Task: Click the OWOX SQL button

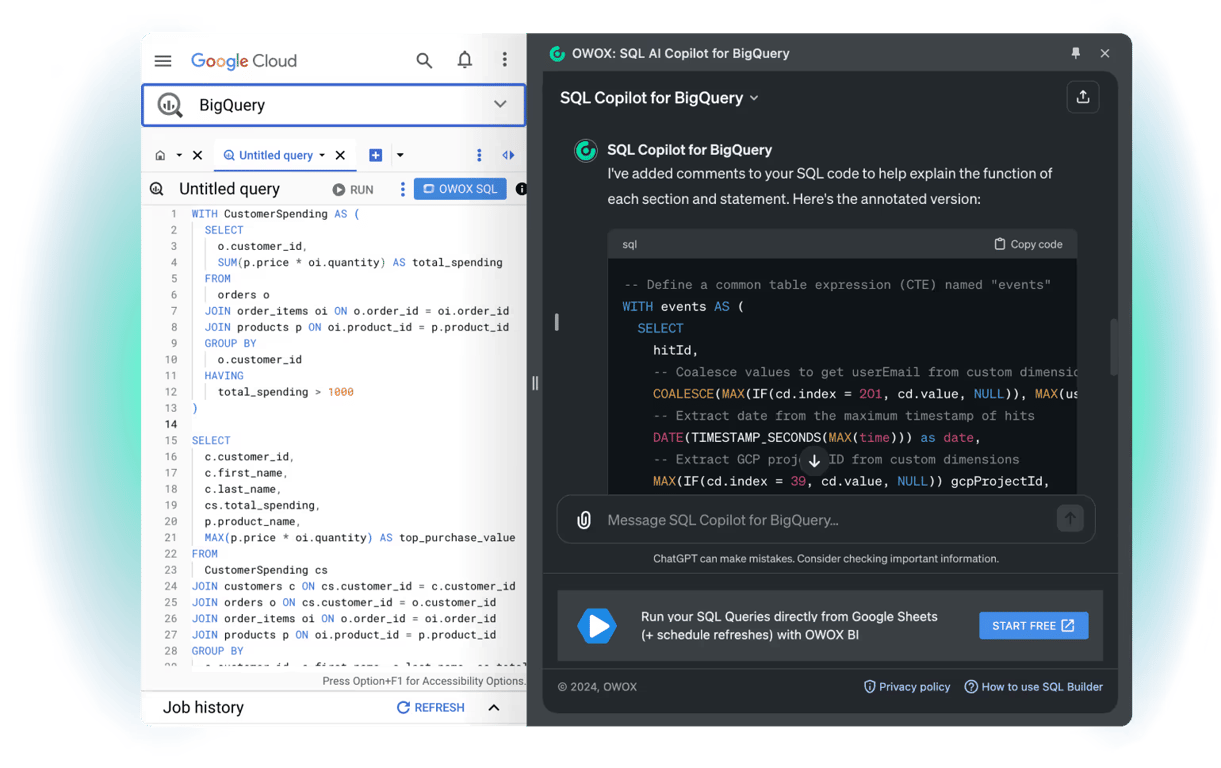Action: coord(460,189)
